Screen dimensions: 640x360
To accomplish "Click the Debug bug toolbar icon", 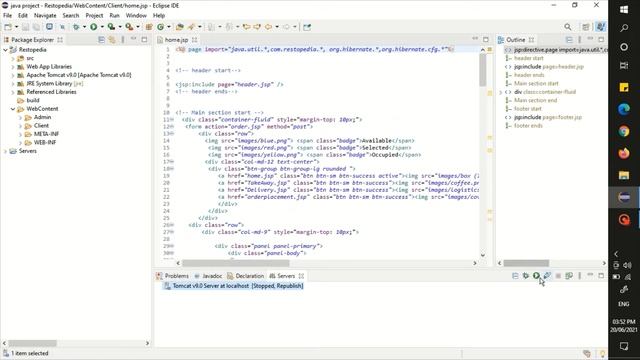I will (76, 27).
